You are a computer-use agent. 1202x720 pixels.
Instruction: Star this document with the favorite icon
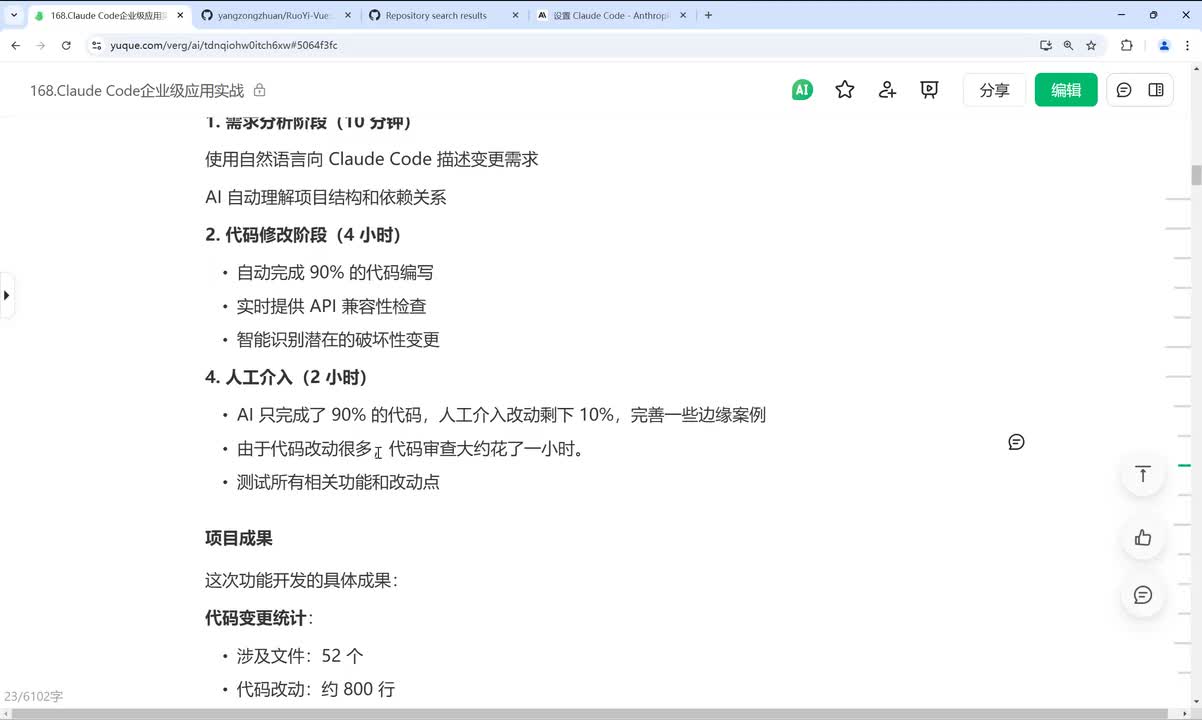(x=845, y=90)
